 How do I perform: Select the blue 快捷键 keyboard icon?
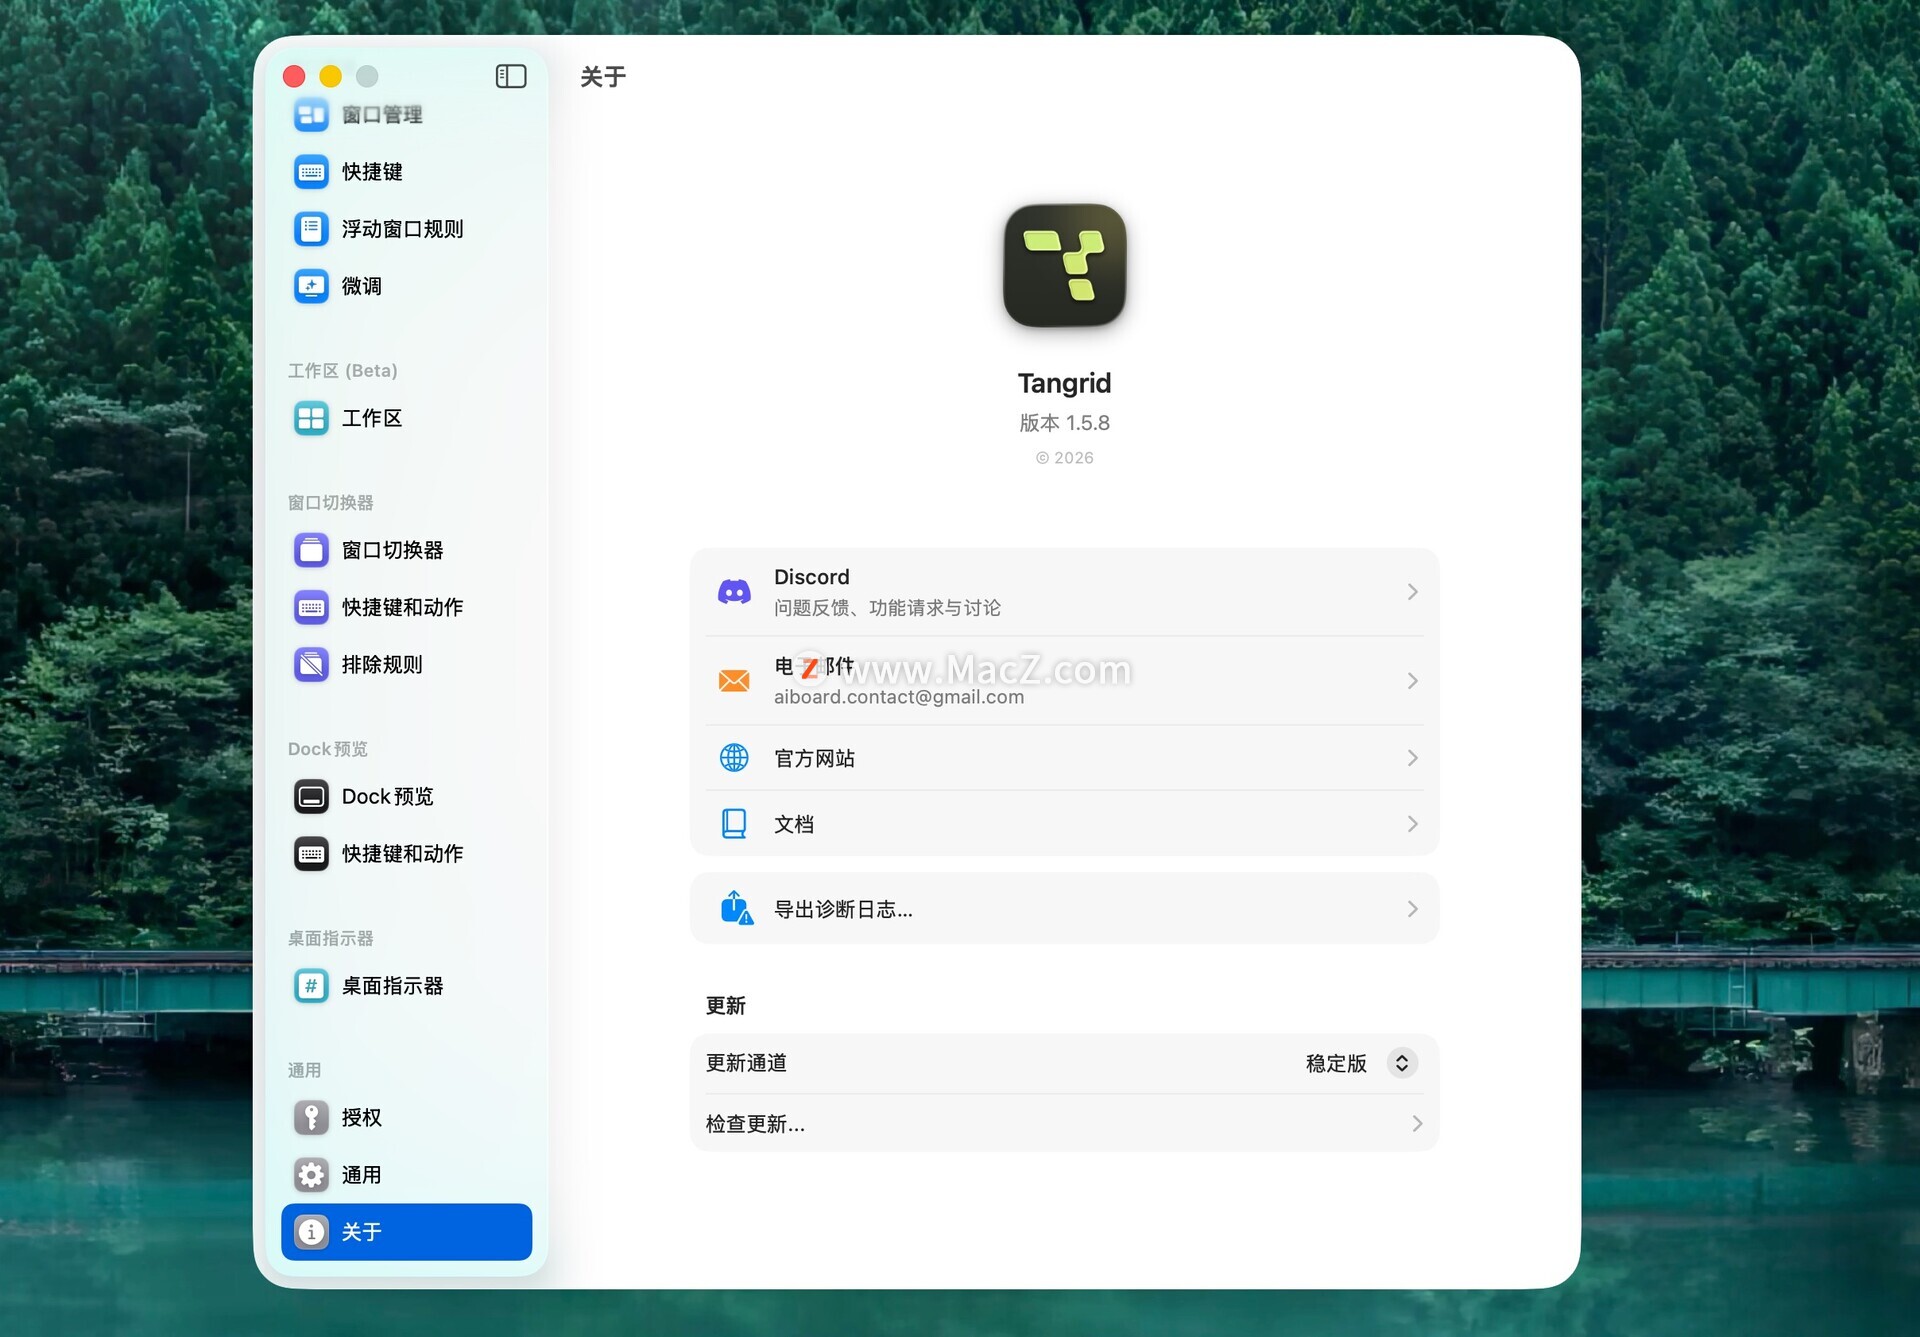(311, 172)
